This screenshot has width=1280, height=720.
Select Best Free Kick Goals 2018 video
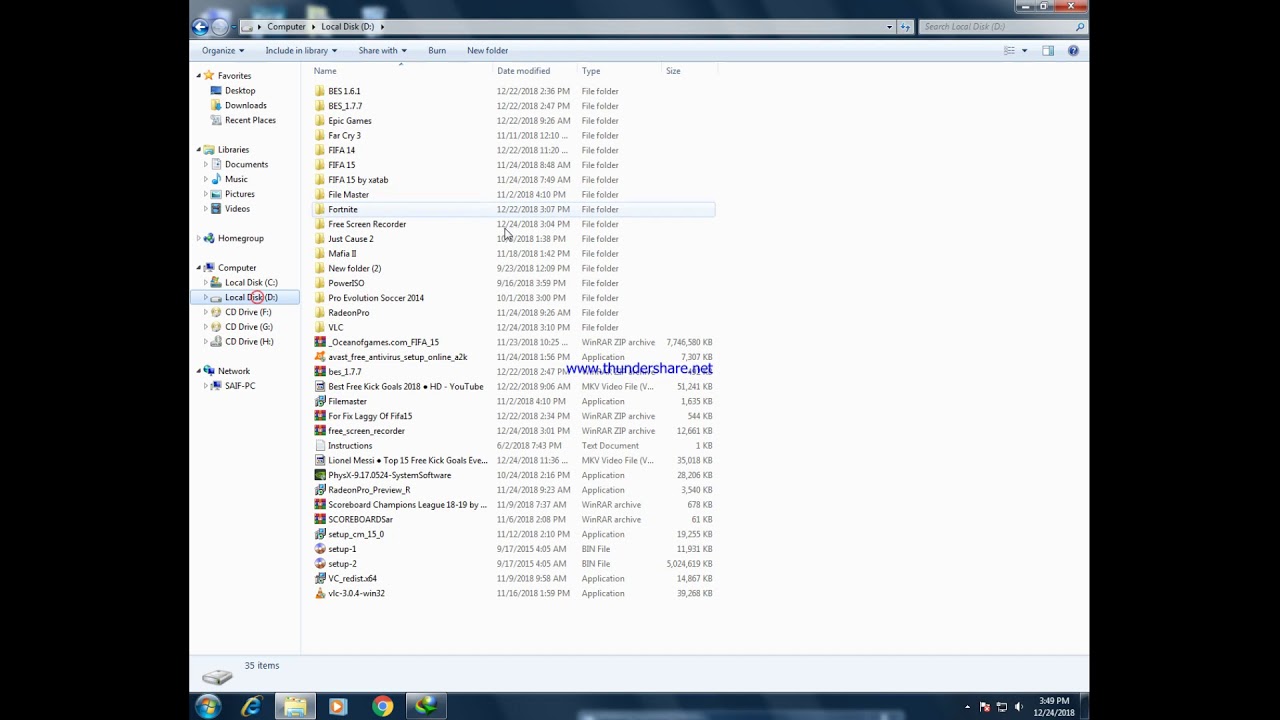point(405,386)
